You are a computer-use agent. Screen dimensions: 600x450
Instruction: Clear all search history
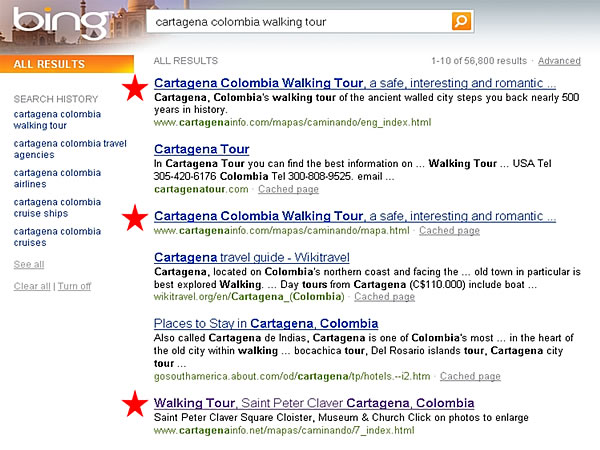[x=31, y=286]
